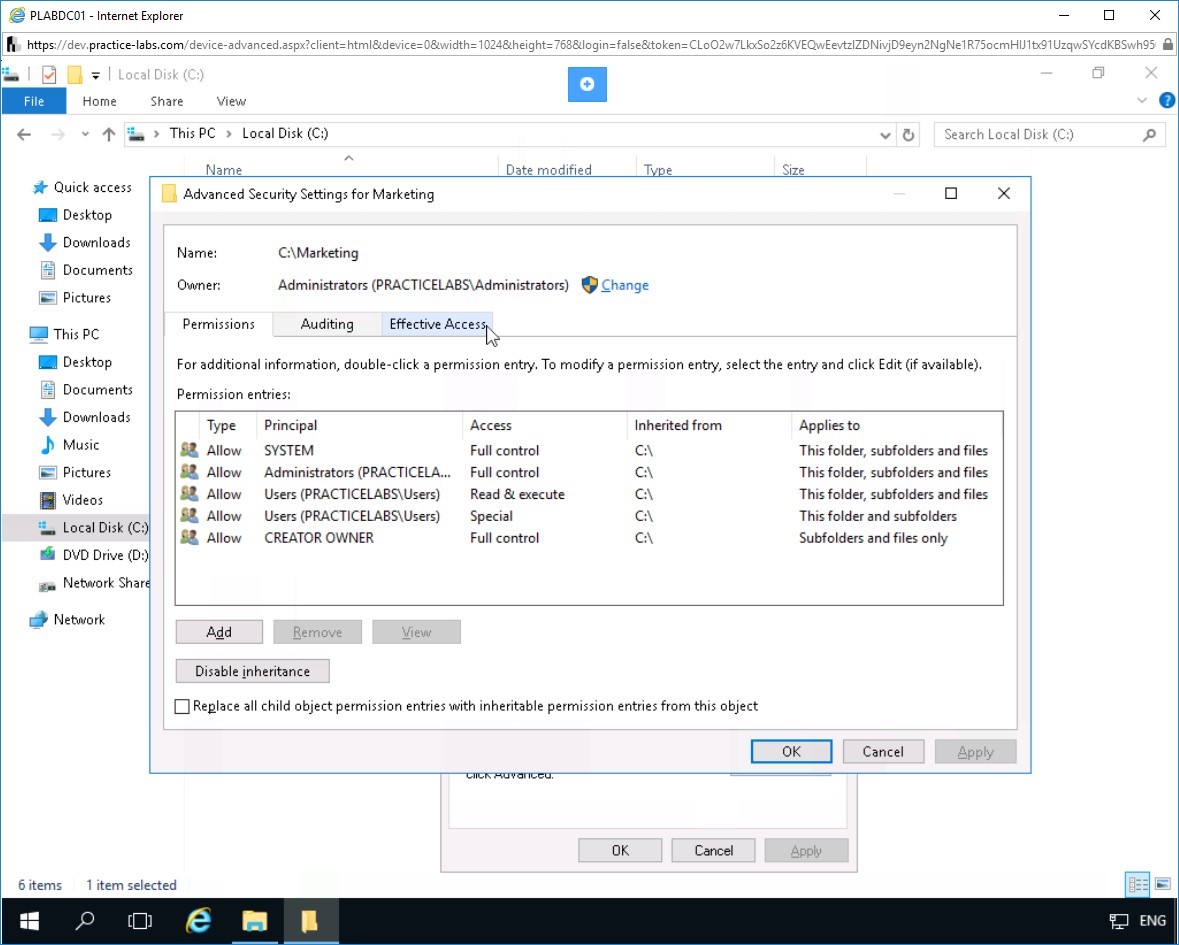Navigate back in File Explorer

(24, 135)
